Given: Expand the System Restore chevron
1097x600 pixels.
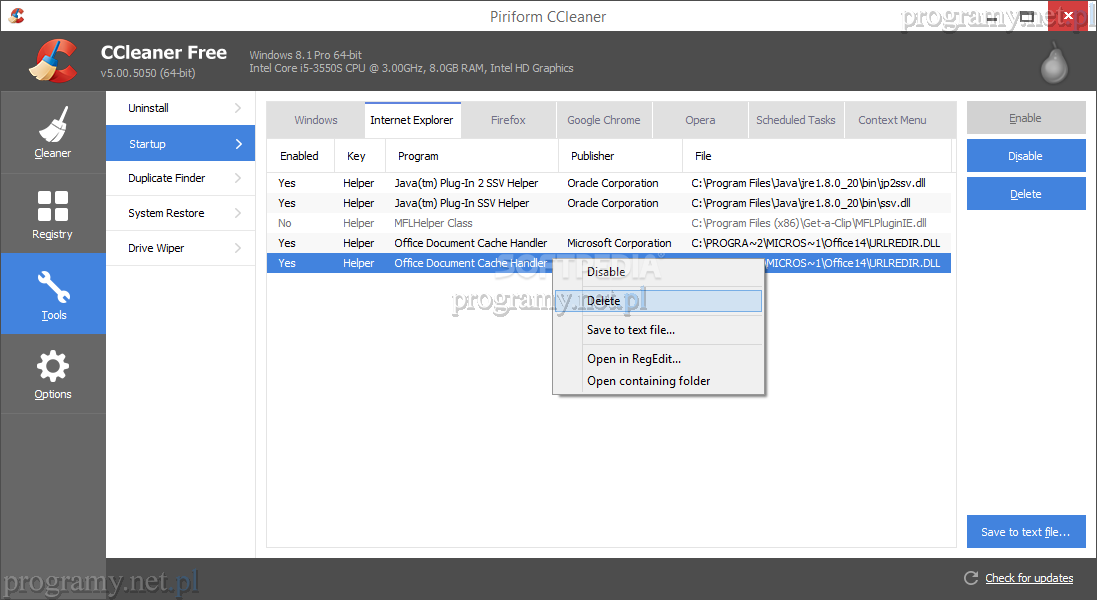Looking at the screenshot, I should pyautogui.click(x=238, y=213).
